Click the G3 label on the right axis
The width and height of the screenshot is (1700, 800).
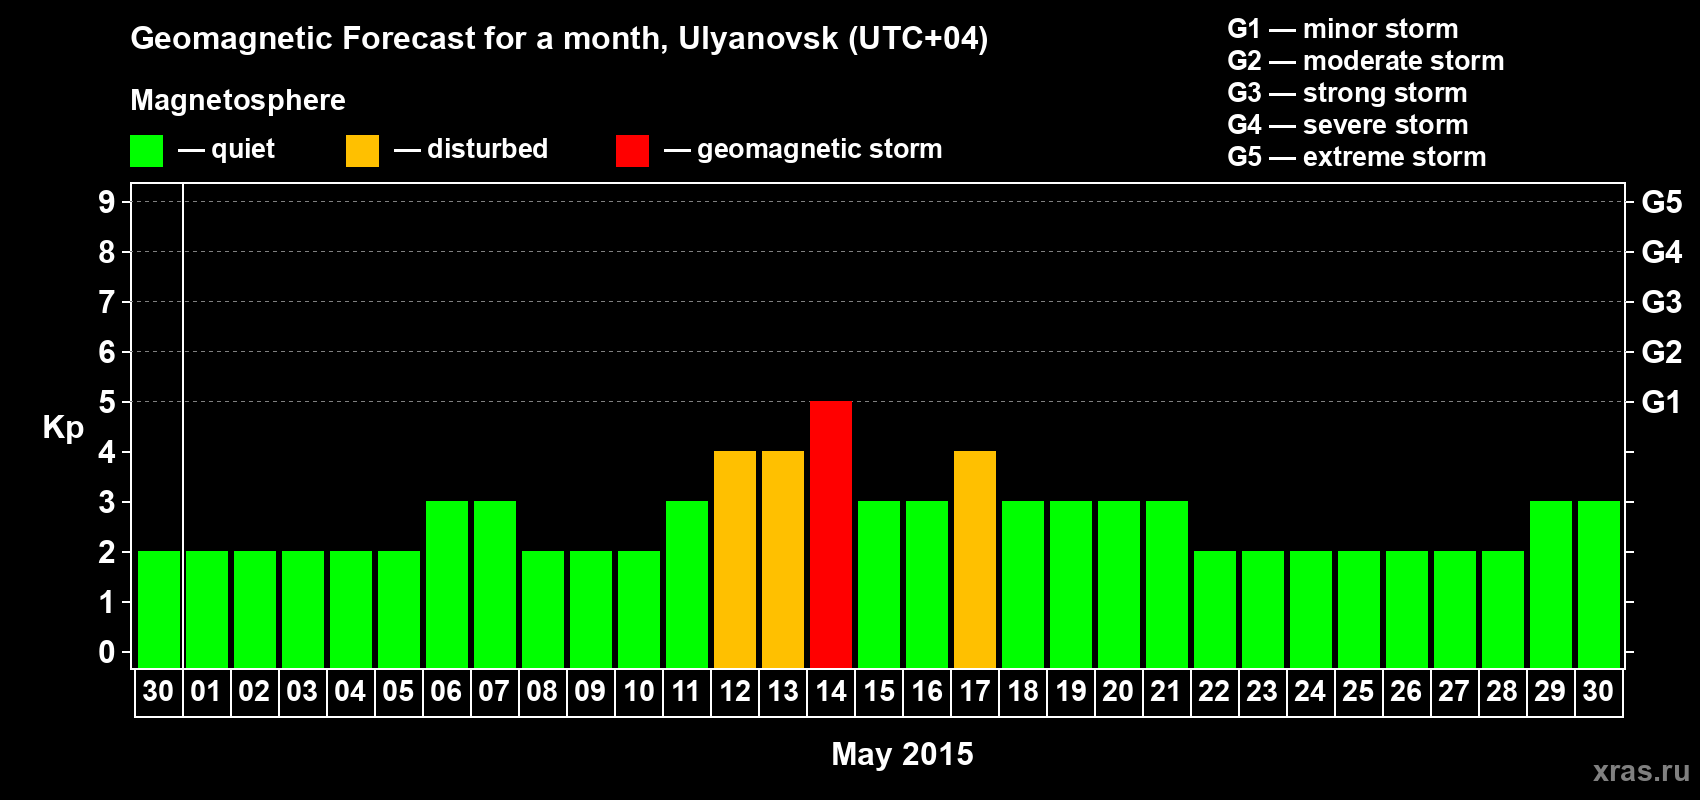point(1662,302)
